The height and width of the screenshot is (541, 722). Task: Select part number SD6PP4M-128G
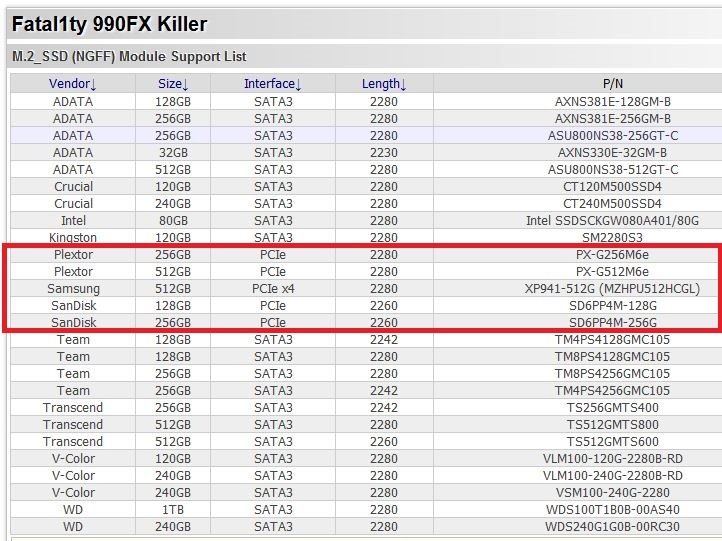[x=612, y=306]
